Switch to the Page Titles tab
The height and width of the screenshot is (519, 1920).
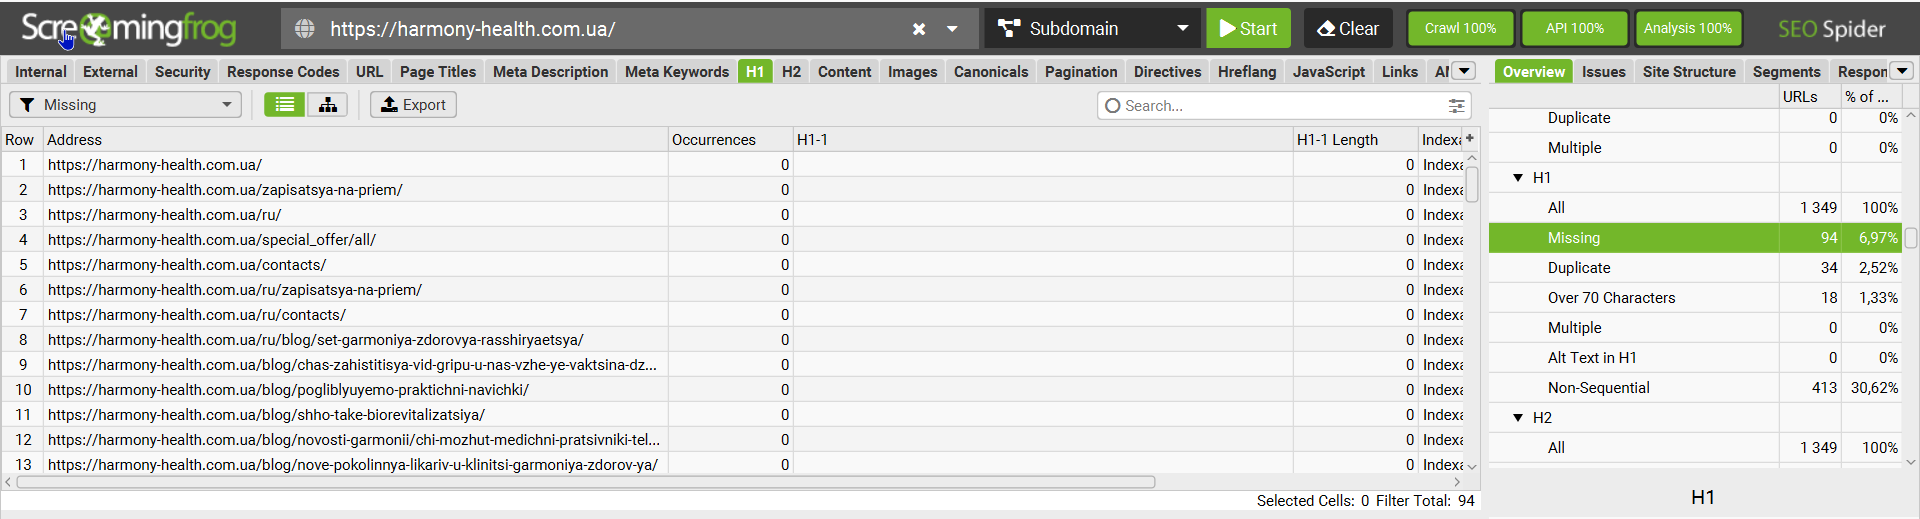pyautogui.click(x=437, y=72)
